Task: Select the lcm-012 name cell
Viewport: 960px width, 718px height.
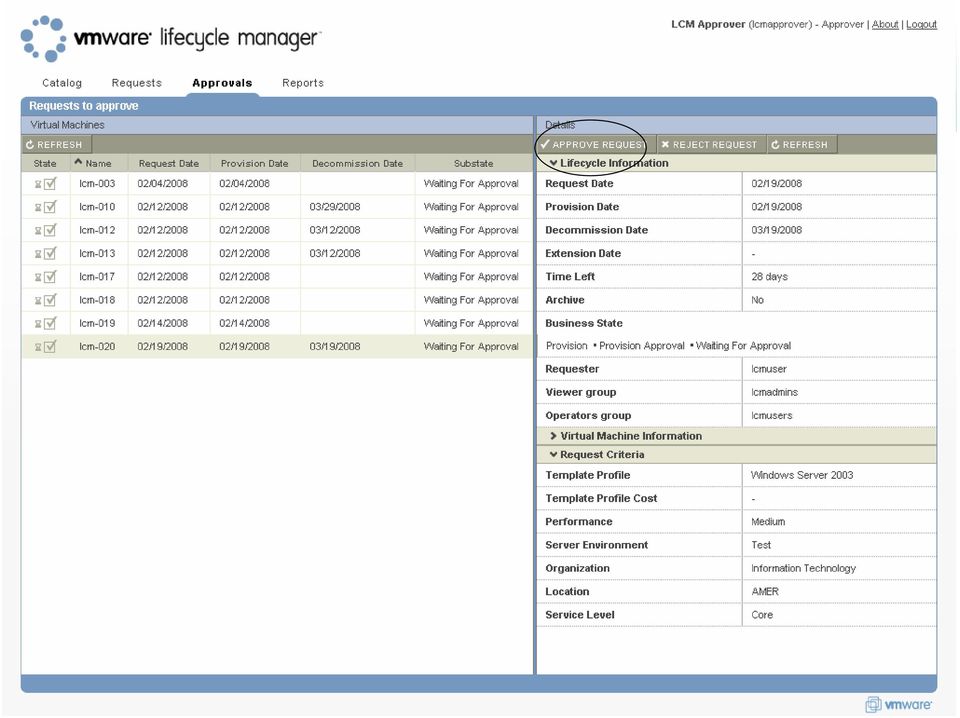Action: coord(97,230)
